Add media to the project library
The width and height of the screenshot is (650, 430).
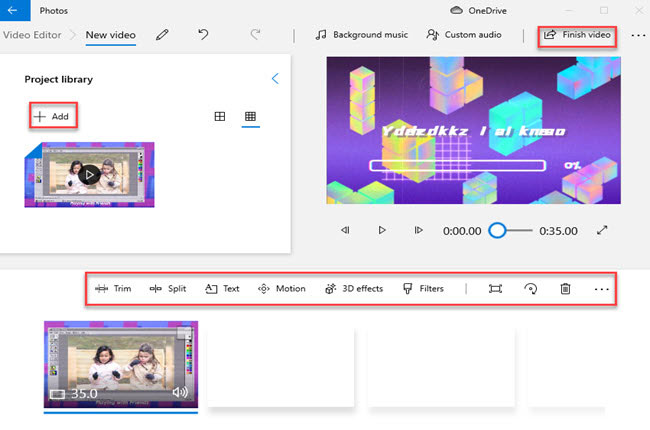click(x=53, y=117)
